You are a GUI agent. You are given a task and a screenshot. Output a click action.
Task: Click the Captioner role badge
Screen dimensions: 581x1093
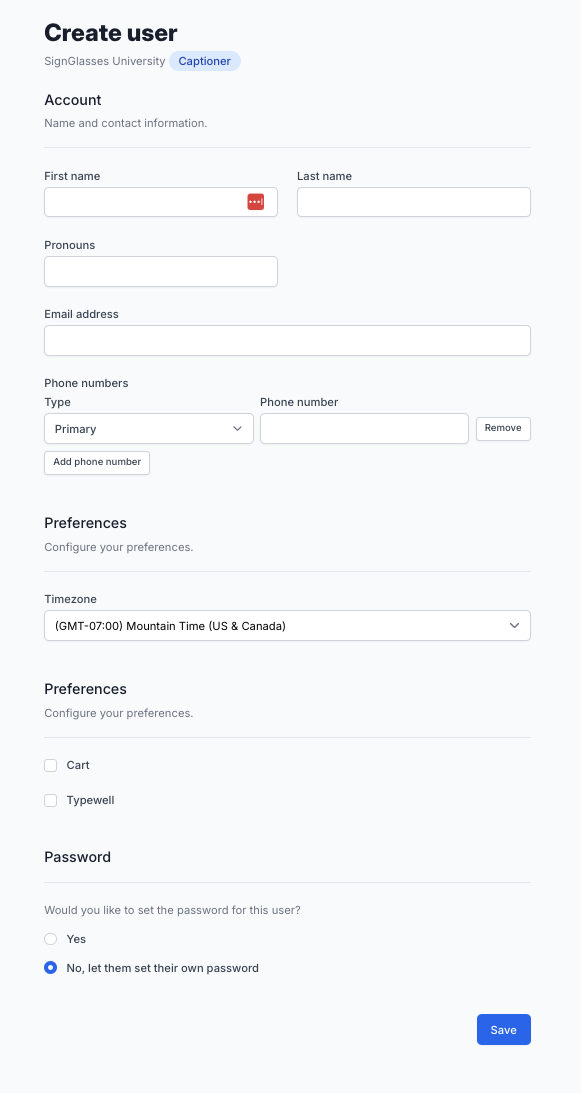coord(204,61)
